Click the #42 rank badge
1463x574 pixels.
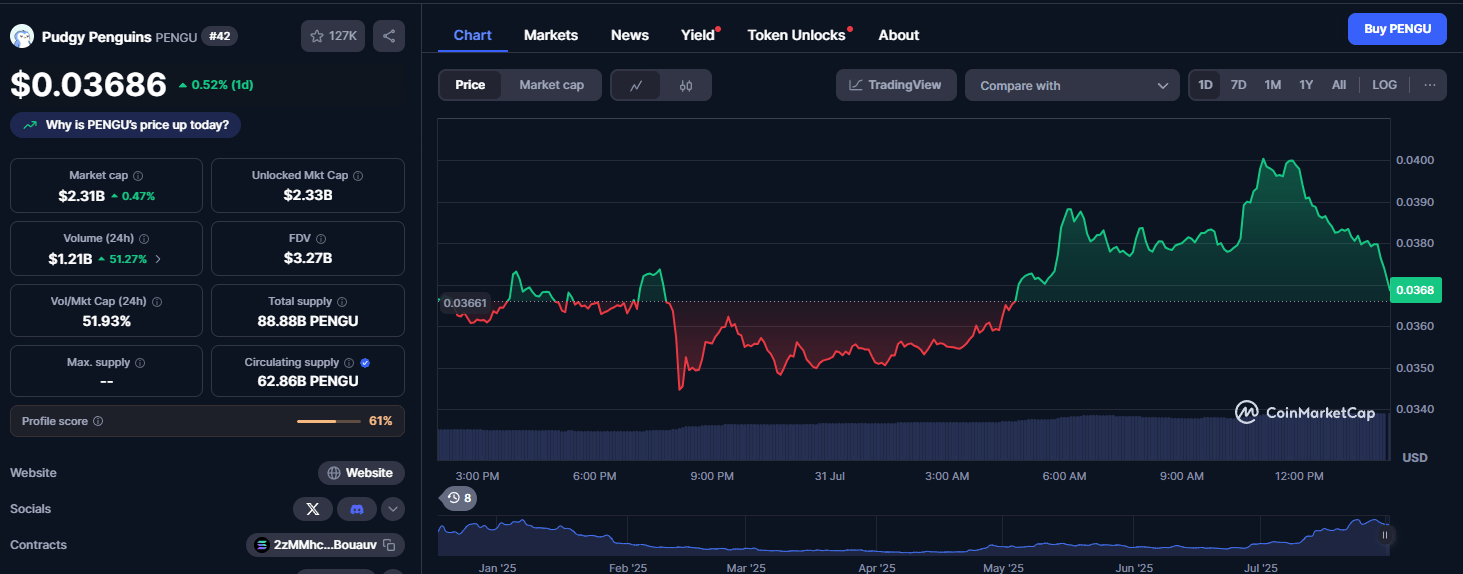coord(219,36)
